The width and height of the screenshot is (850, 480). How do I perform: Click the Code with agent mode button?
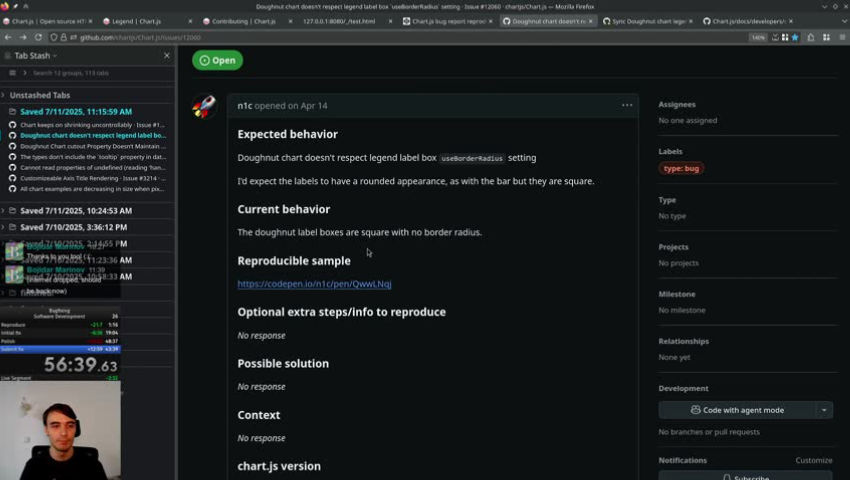(737, 410)
